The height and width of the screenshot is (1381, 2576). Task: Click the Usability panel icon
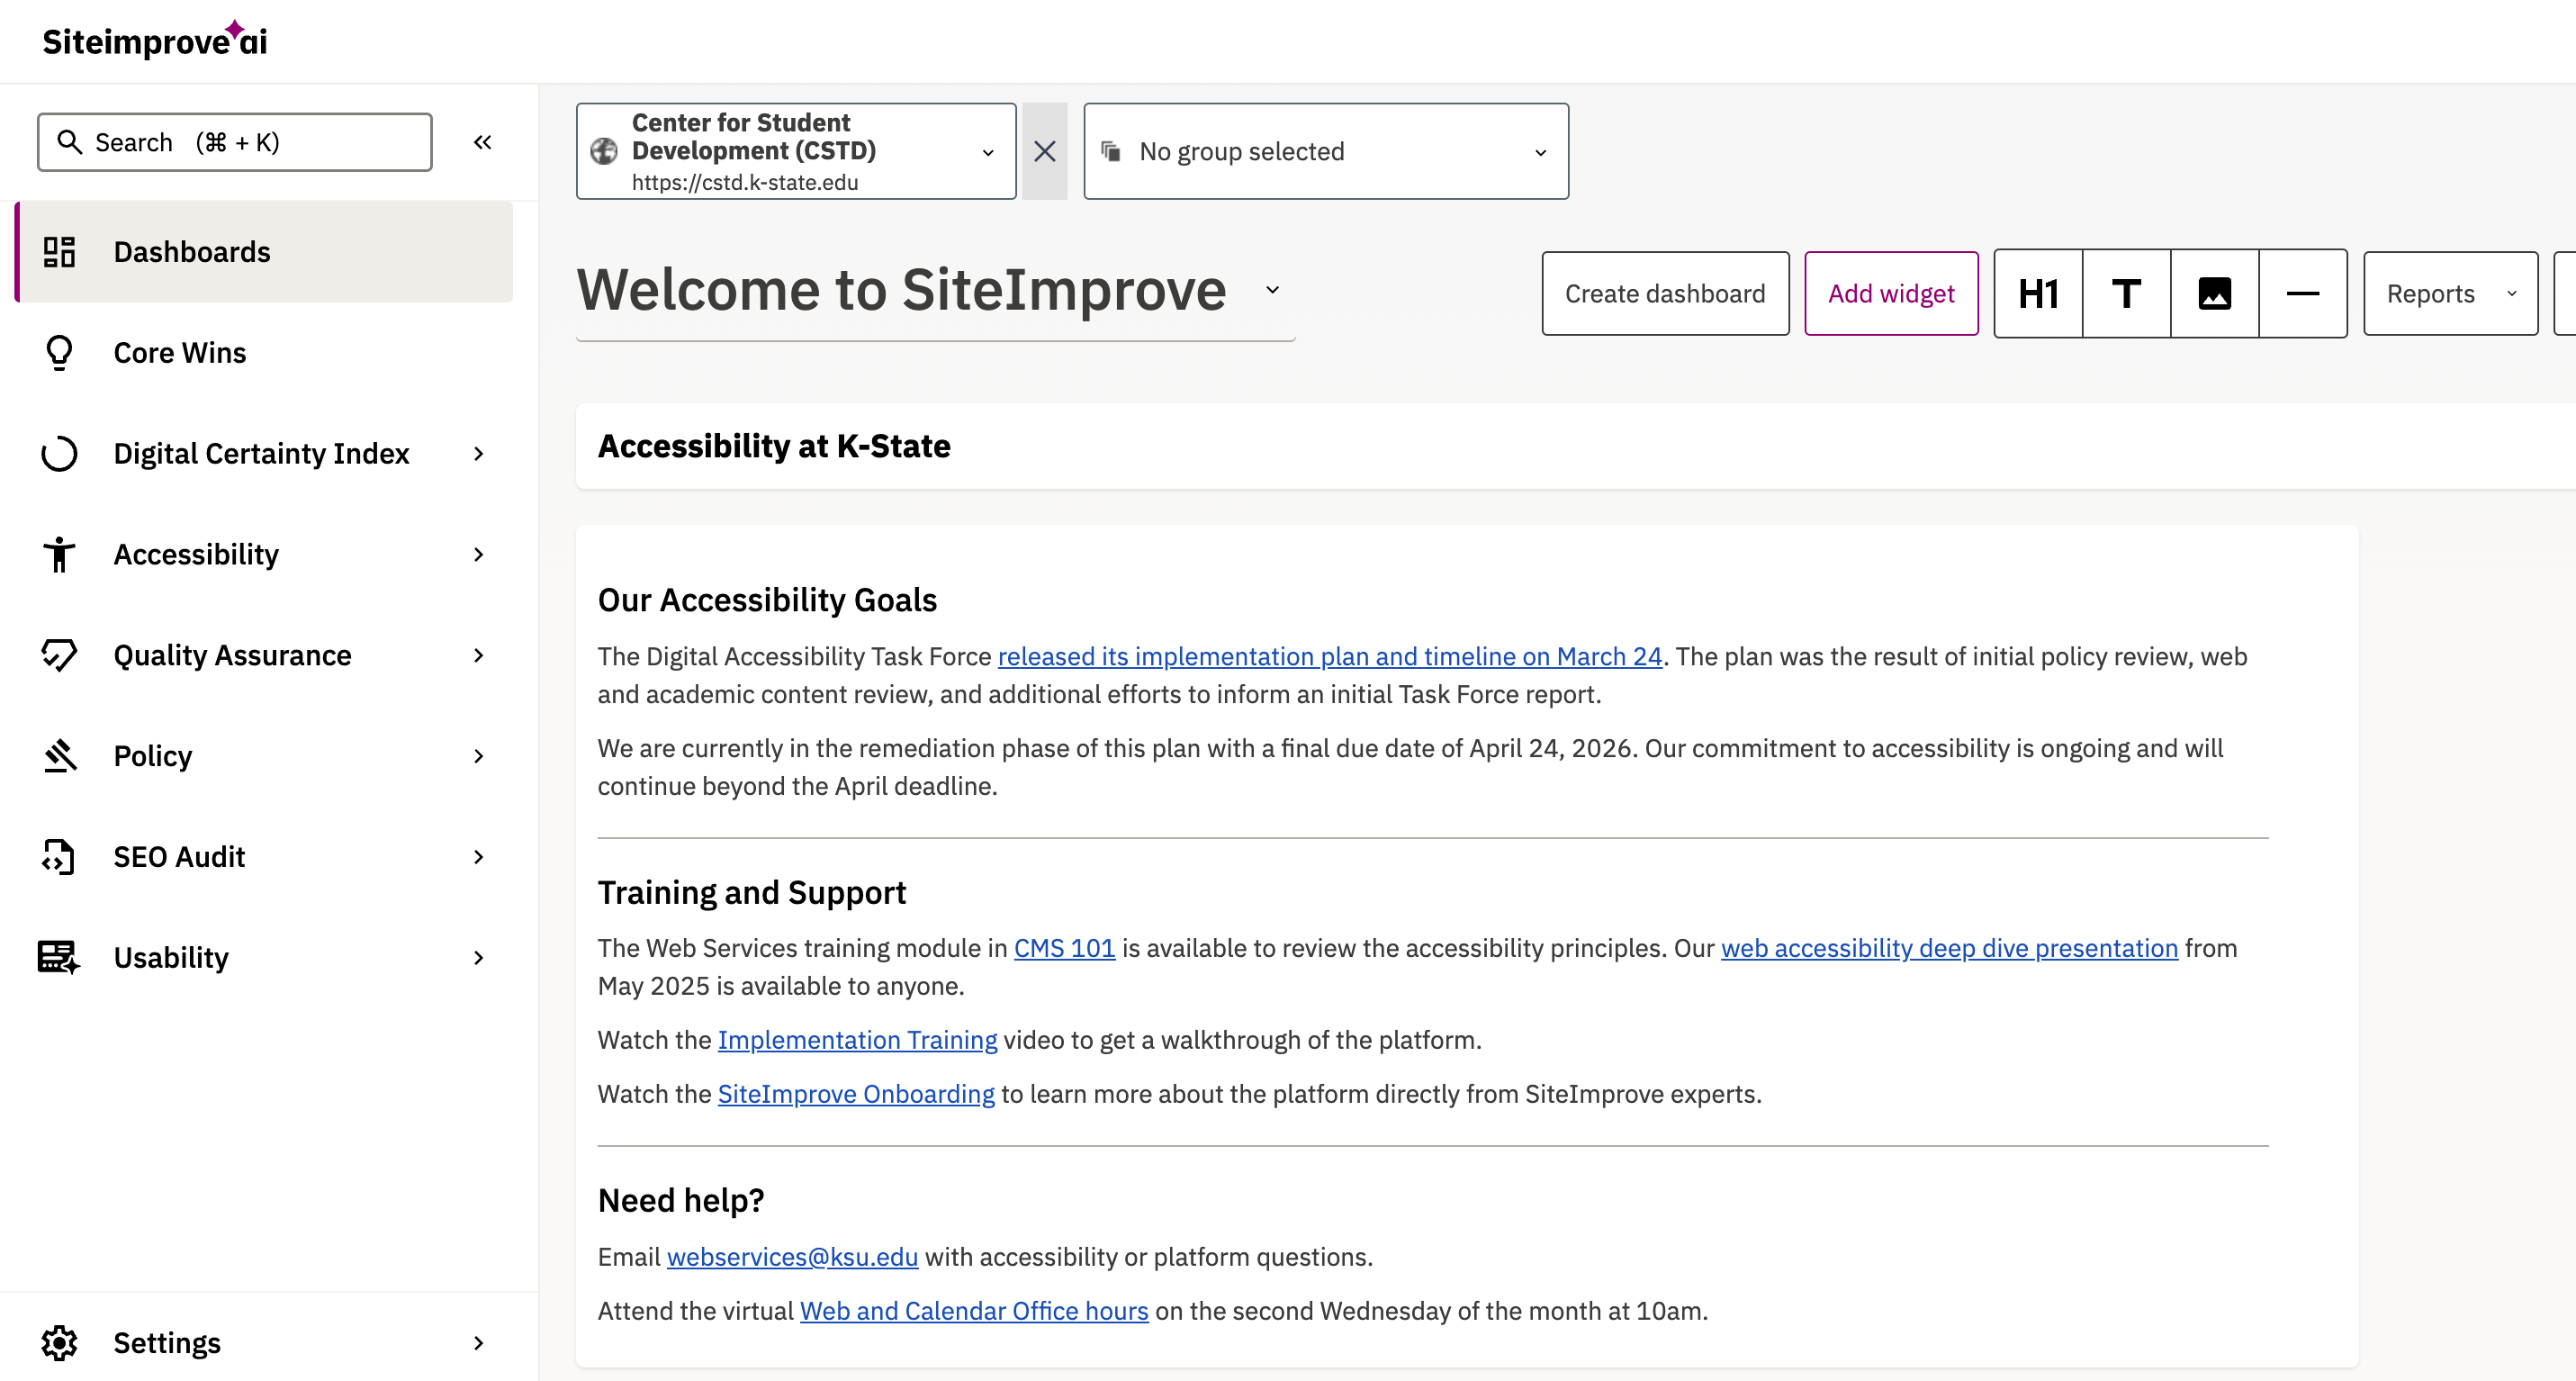(59, 957)
